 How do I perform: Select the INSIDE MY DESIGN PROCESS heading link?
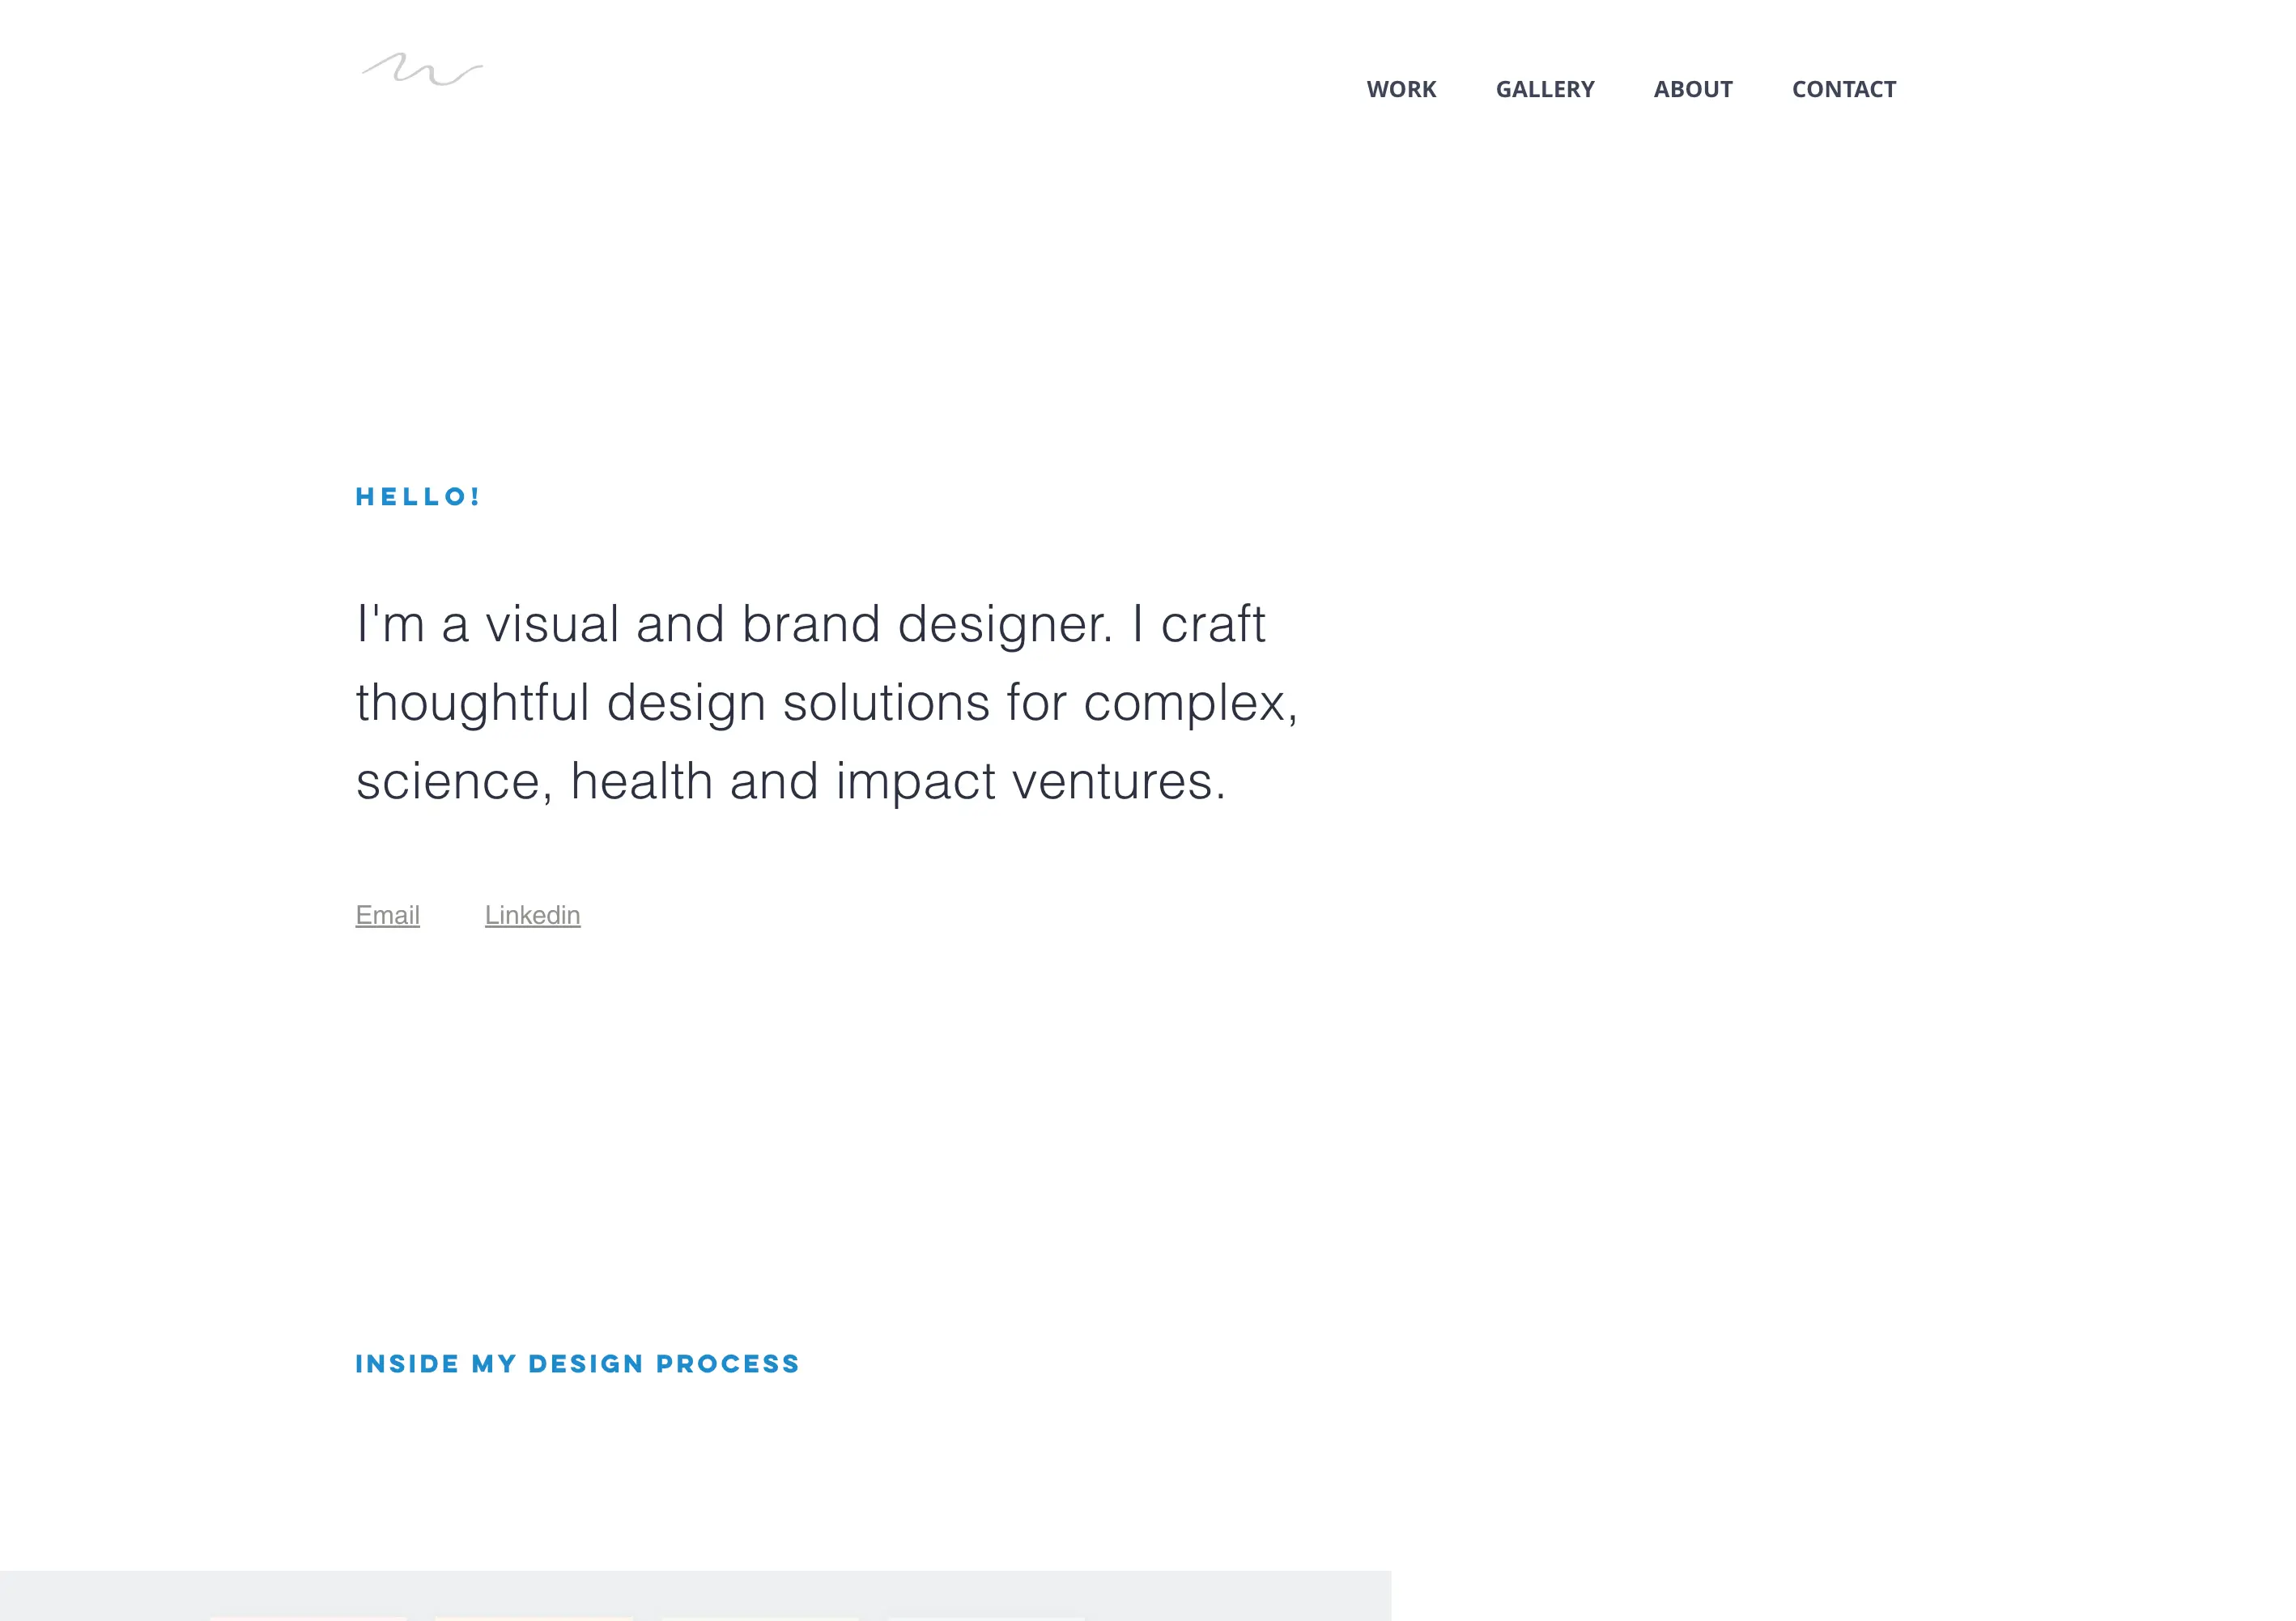point(577,1363)
